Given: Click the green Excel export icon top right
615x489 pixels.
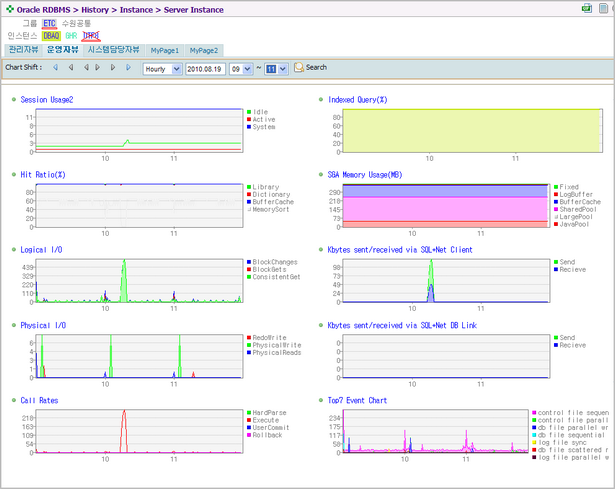Looking at the screenshot, I should tap(587, 8).
